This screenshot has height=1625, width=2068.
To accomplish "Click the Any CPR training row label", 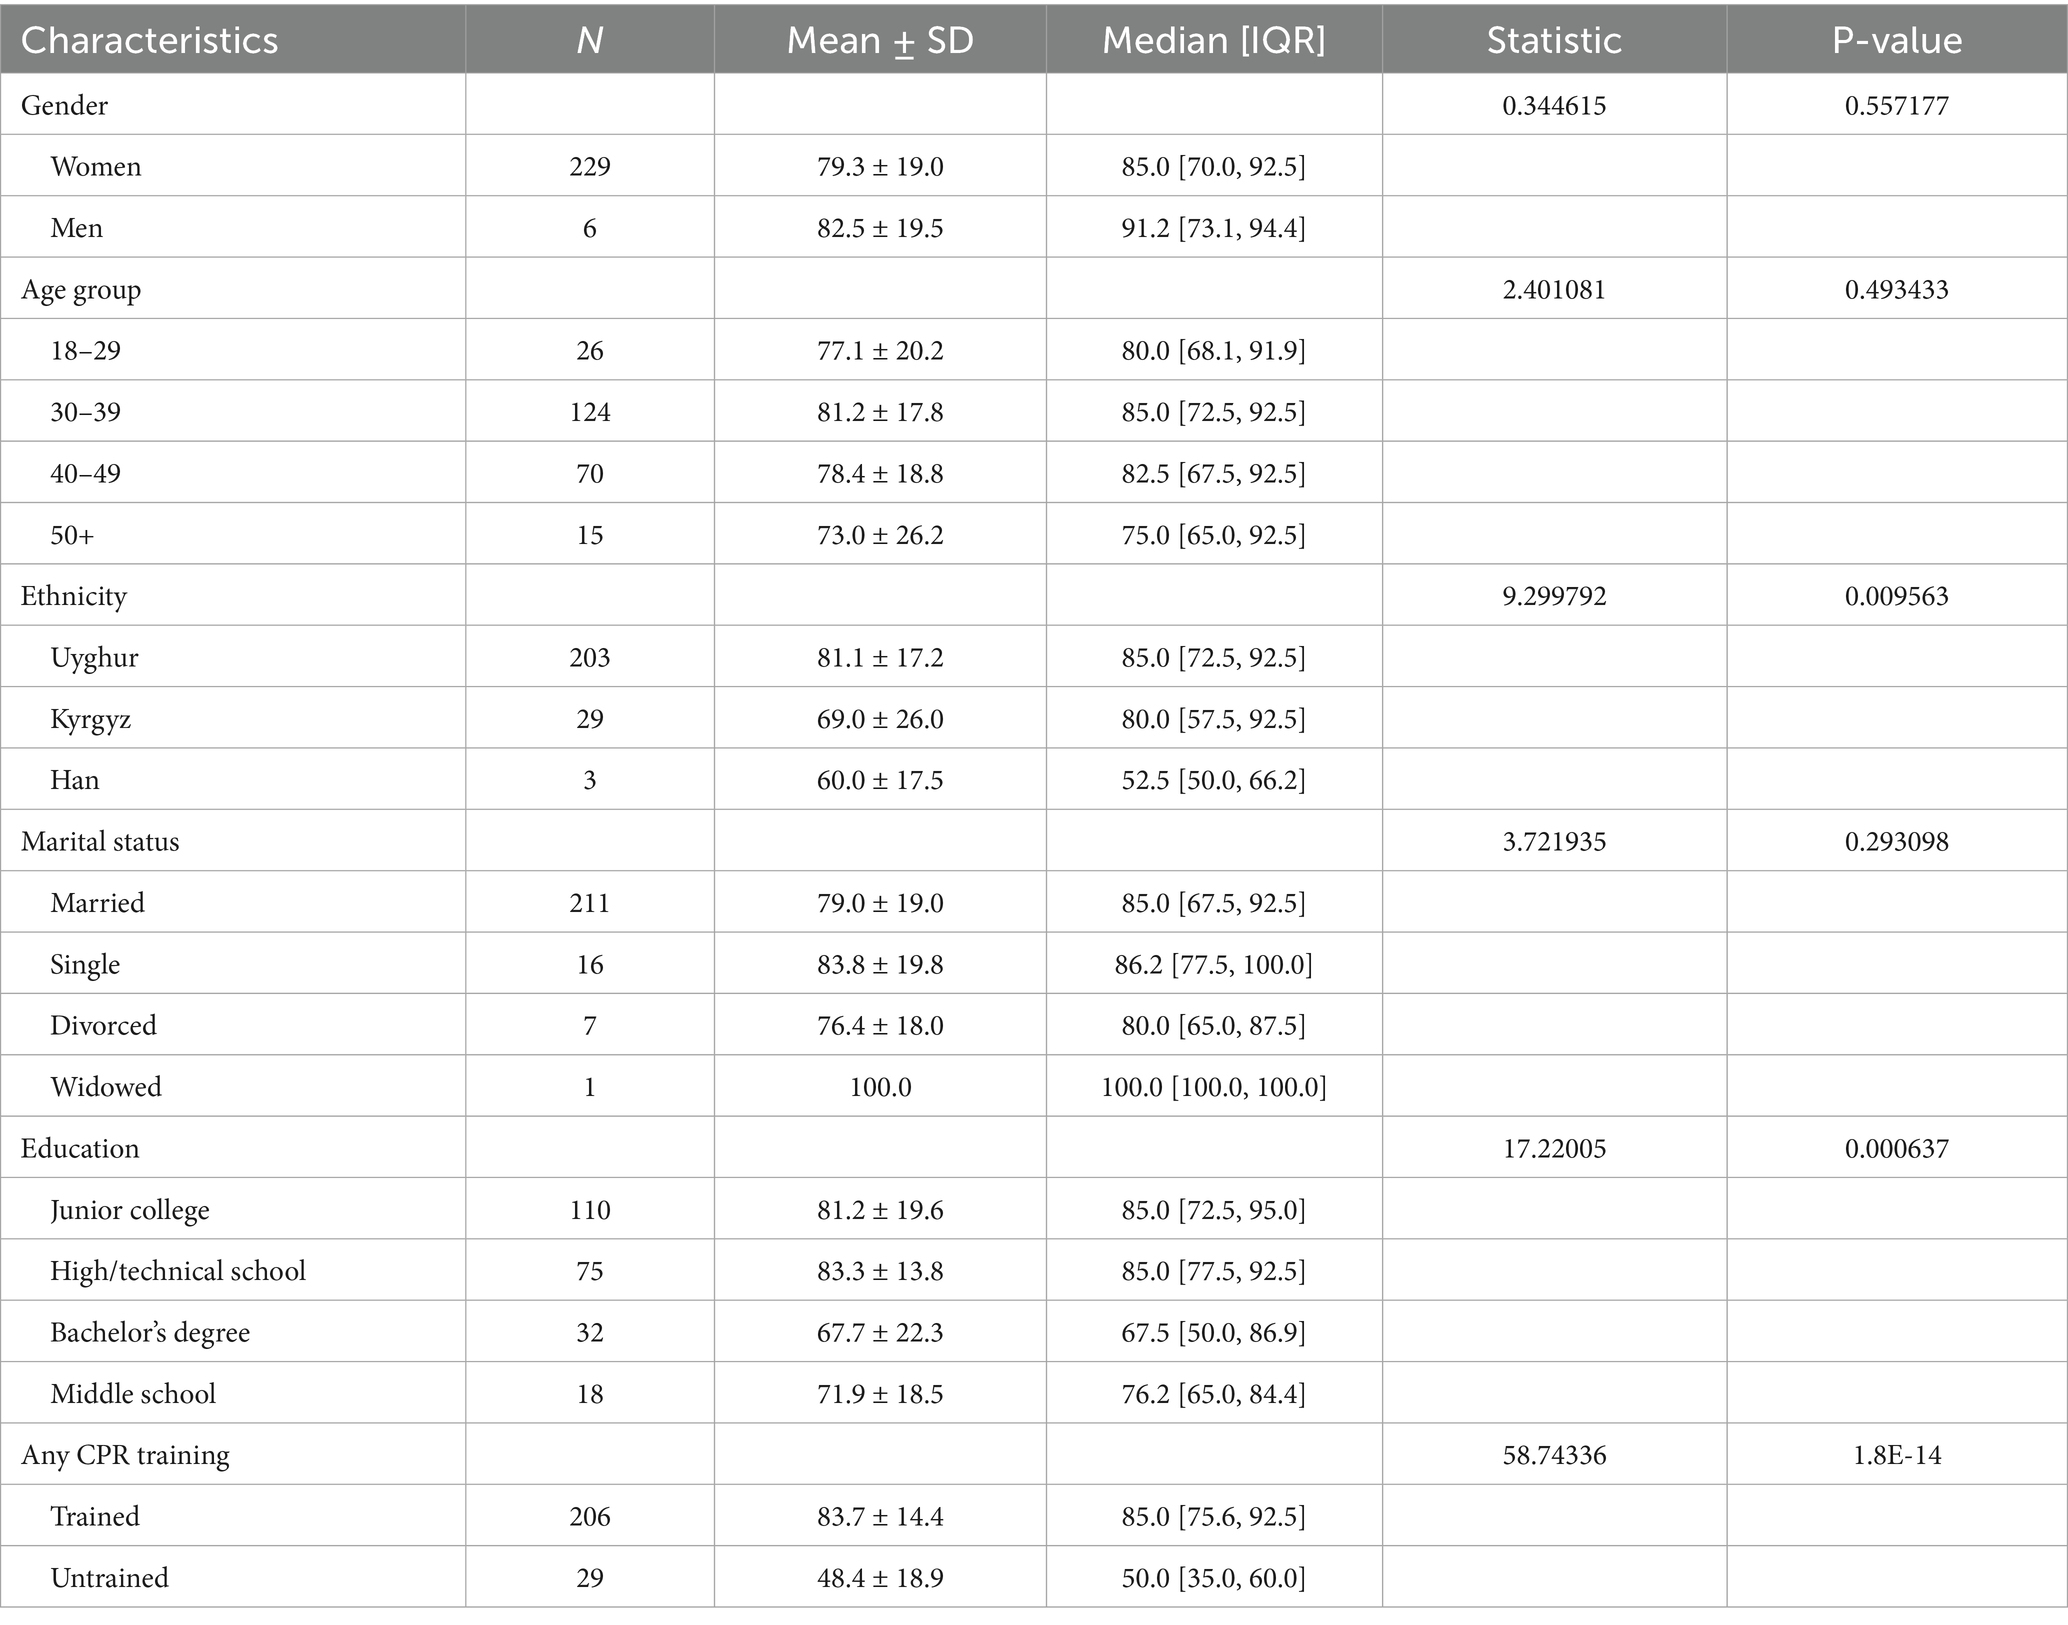I will pos(125,1454).
